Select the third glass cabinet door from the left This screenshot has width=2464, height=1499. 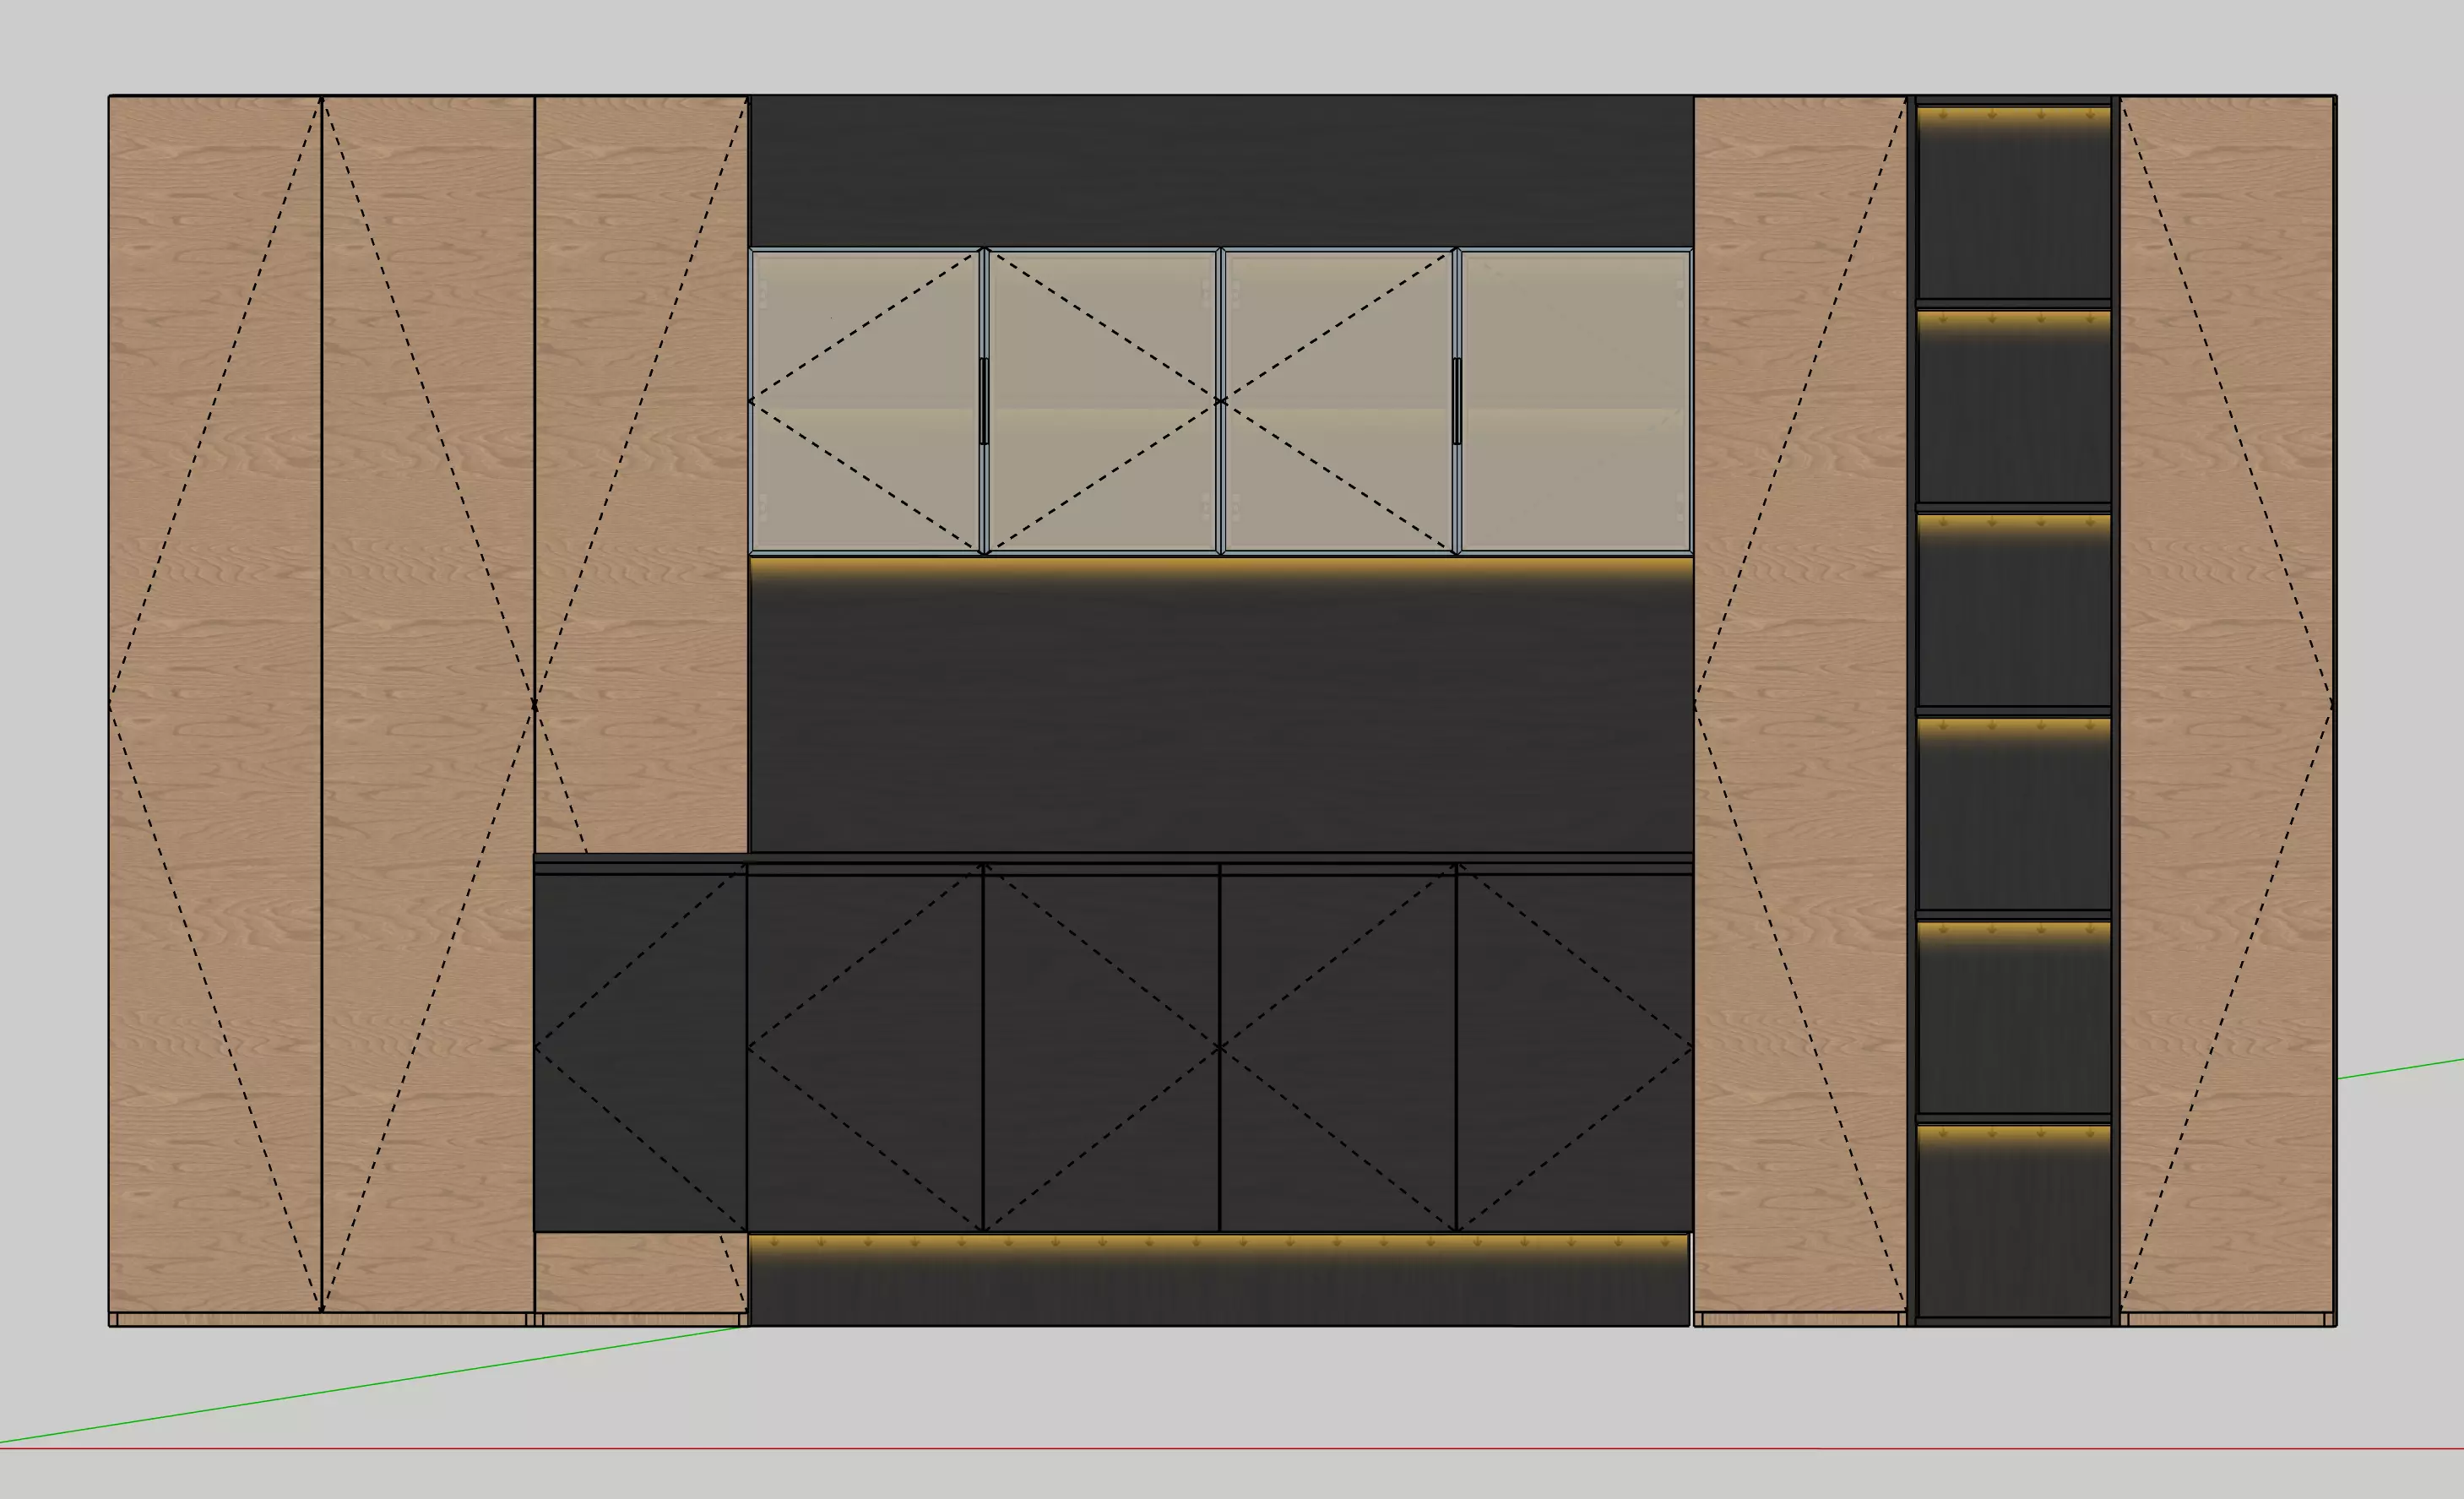click(1338, 401)
